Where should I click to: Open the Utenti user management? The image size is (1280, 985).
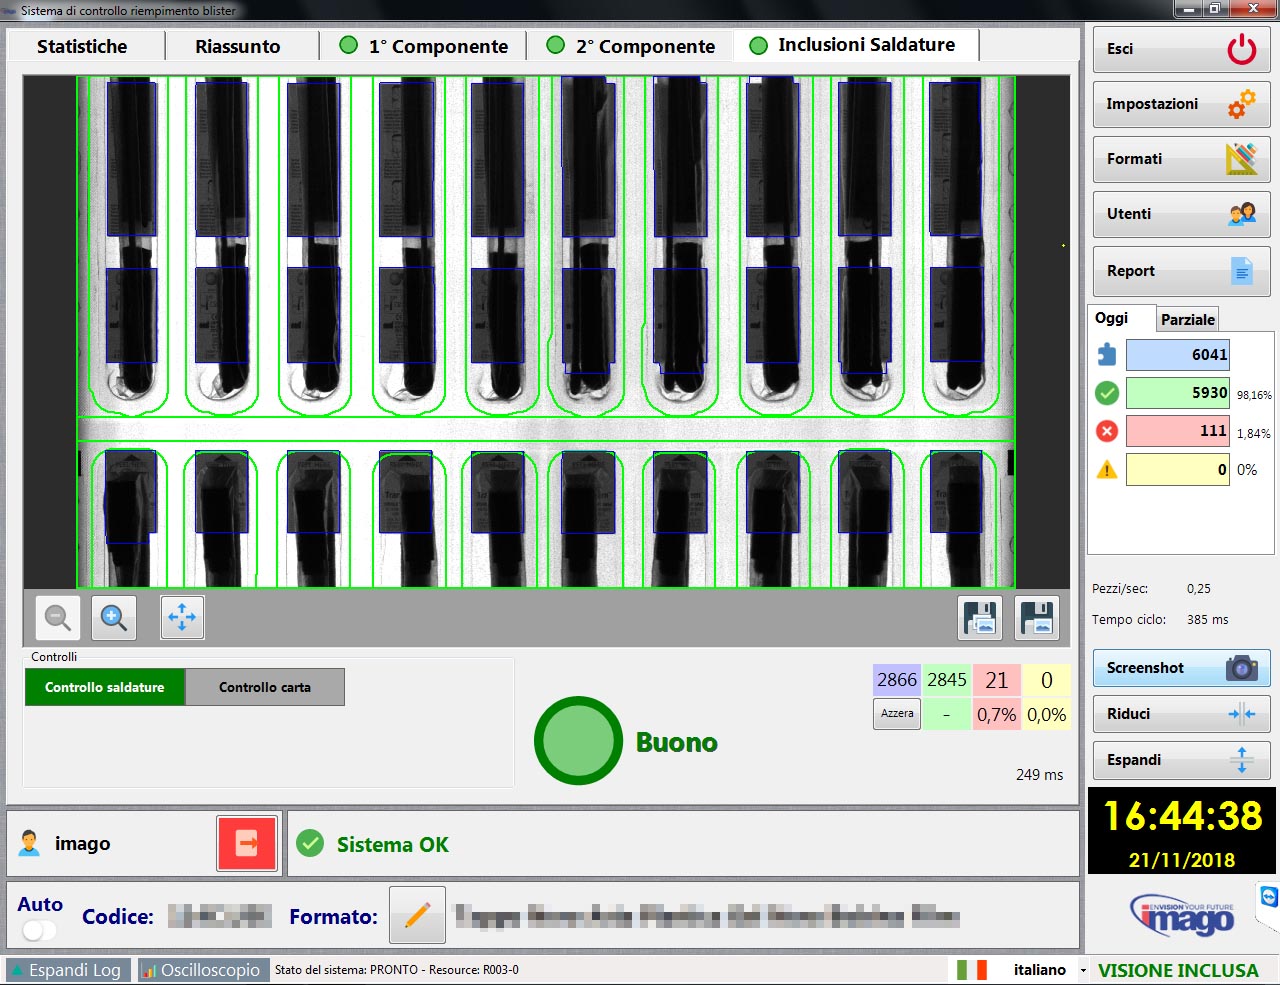pos(1181,214)
